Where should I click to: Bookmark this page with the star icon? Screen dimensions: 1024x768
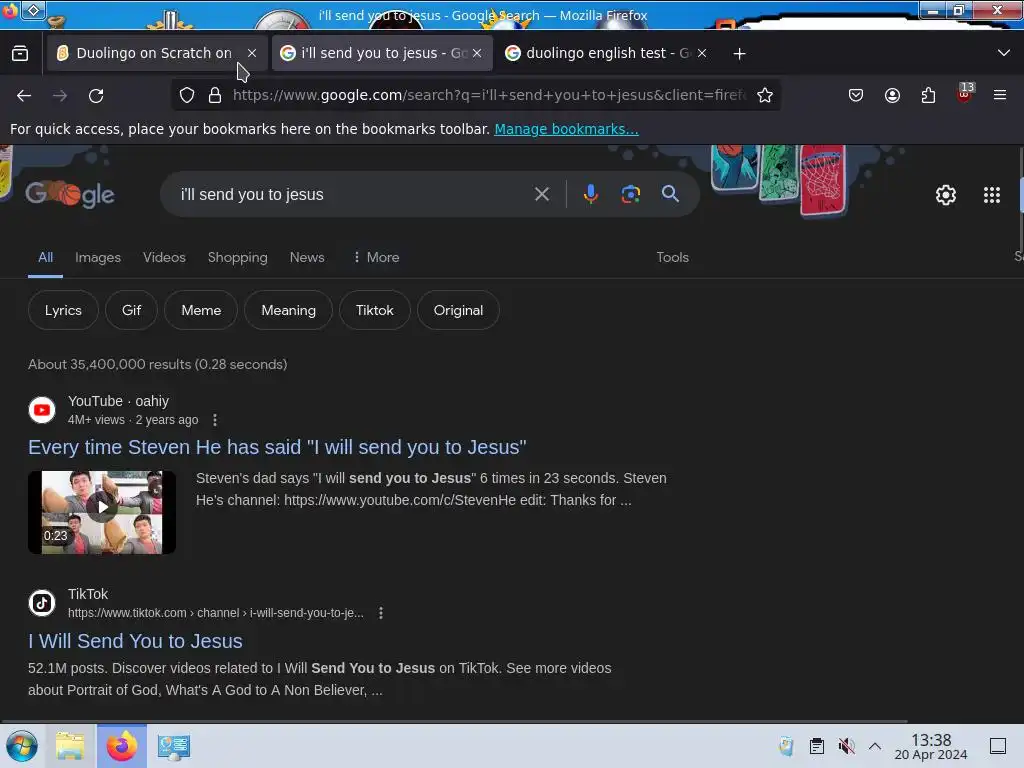[x=765, y=95]
